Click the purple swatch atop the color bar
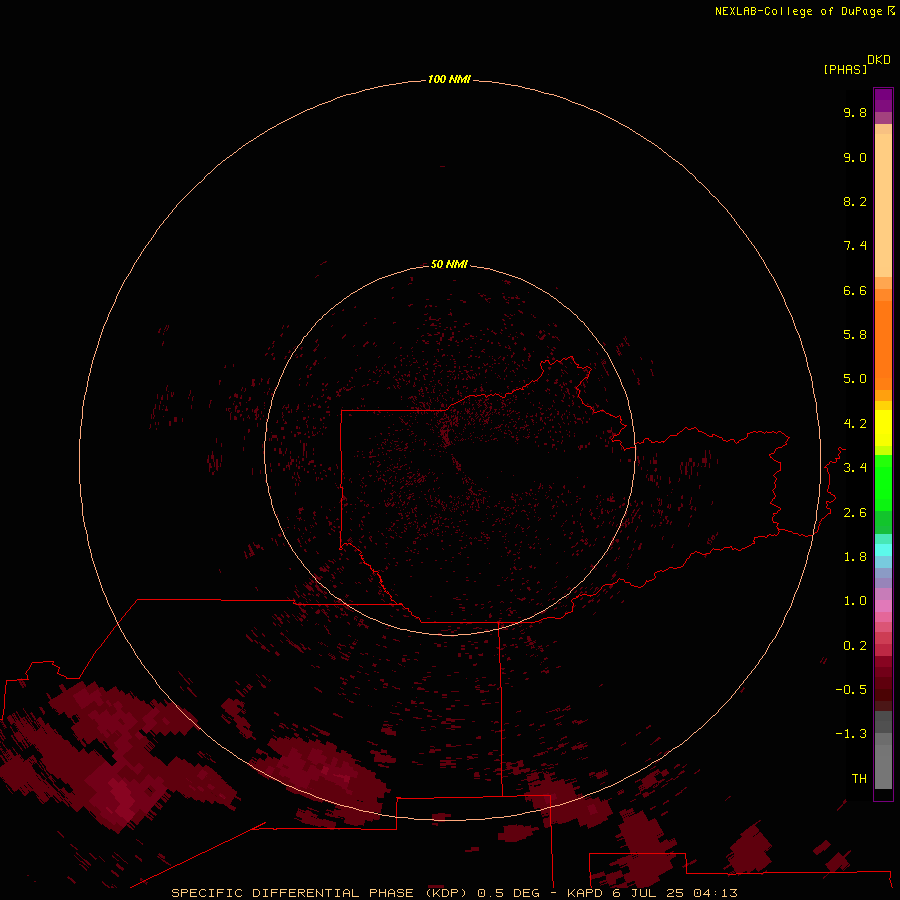The height and width of the screenshot is (900, 900). click(883, 100)
